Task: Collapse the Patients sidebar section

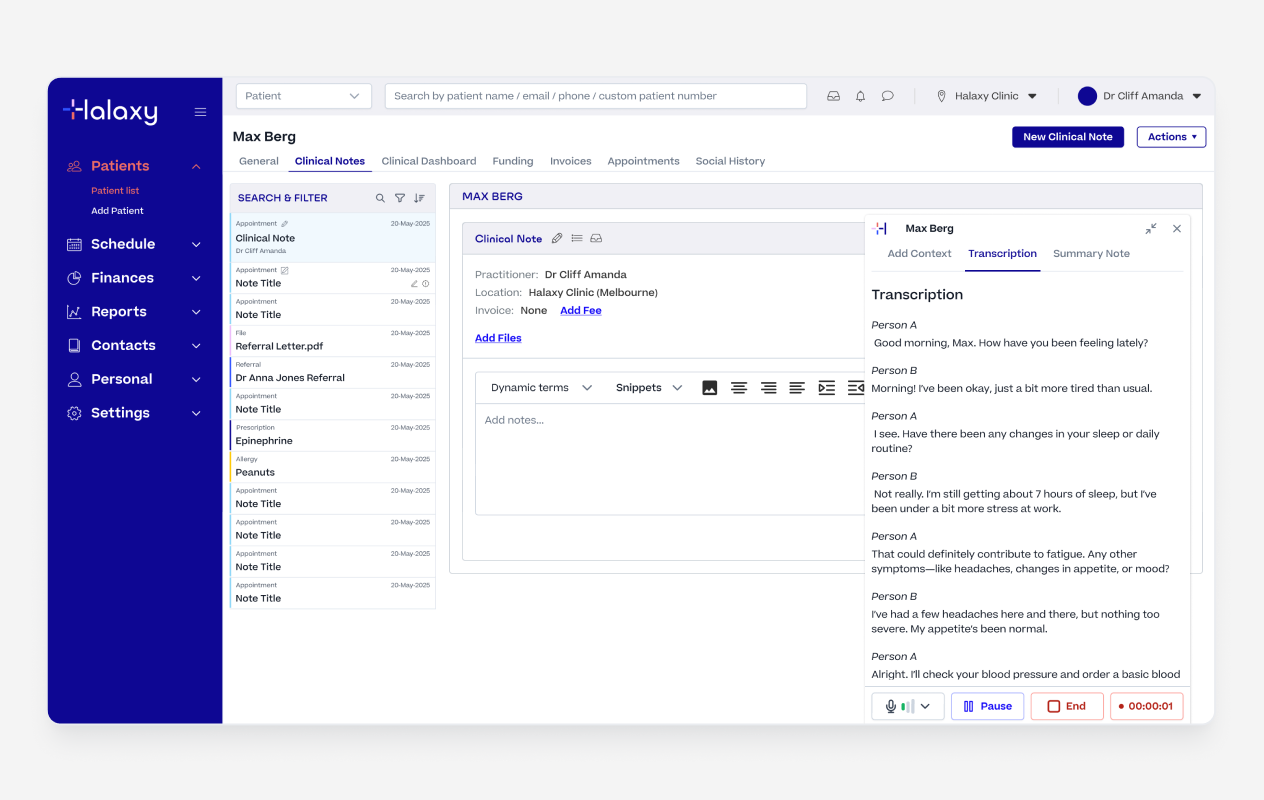Action: [x=196, y=166]
